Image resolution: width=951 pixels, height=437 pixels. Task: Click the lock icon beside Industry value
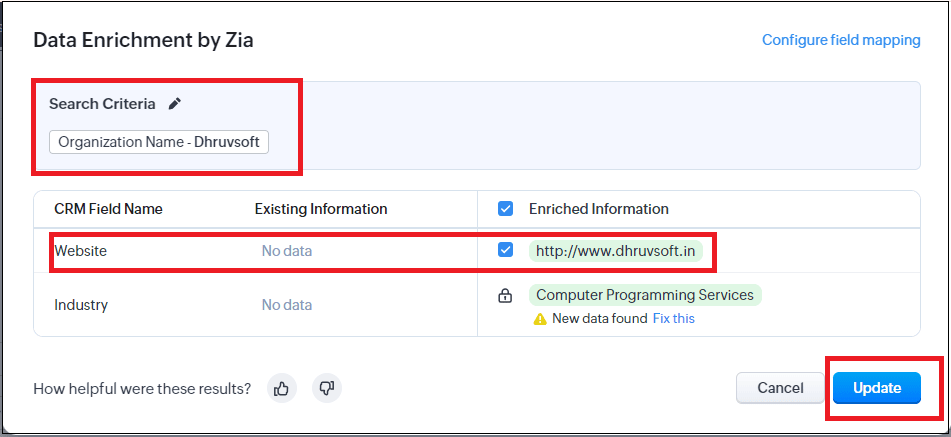(505, 296)
